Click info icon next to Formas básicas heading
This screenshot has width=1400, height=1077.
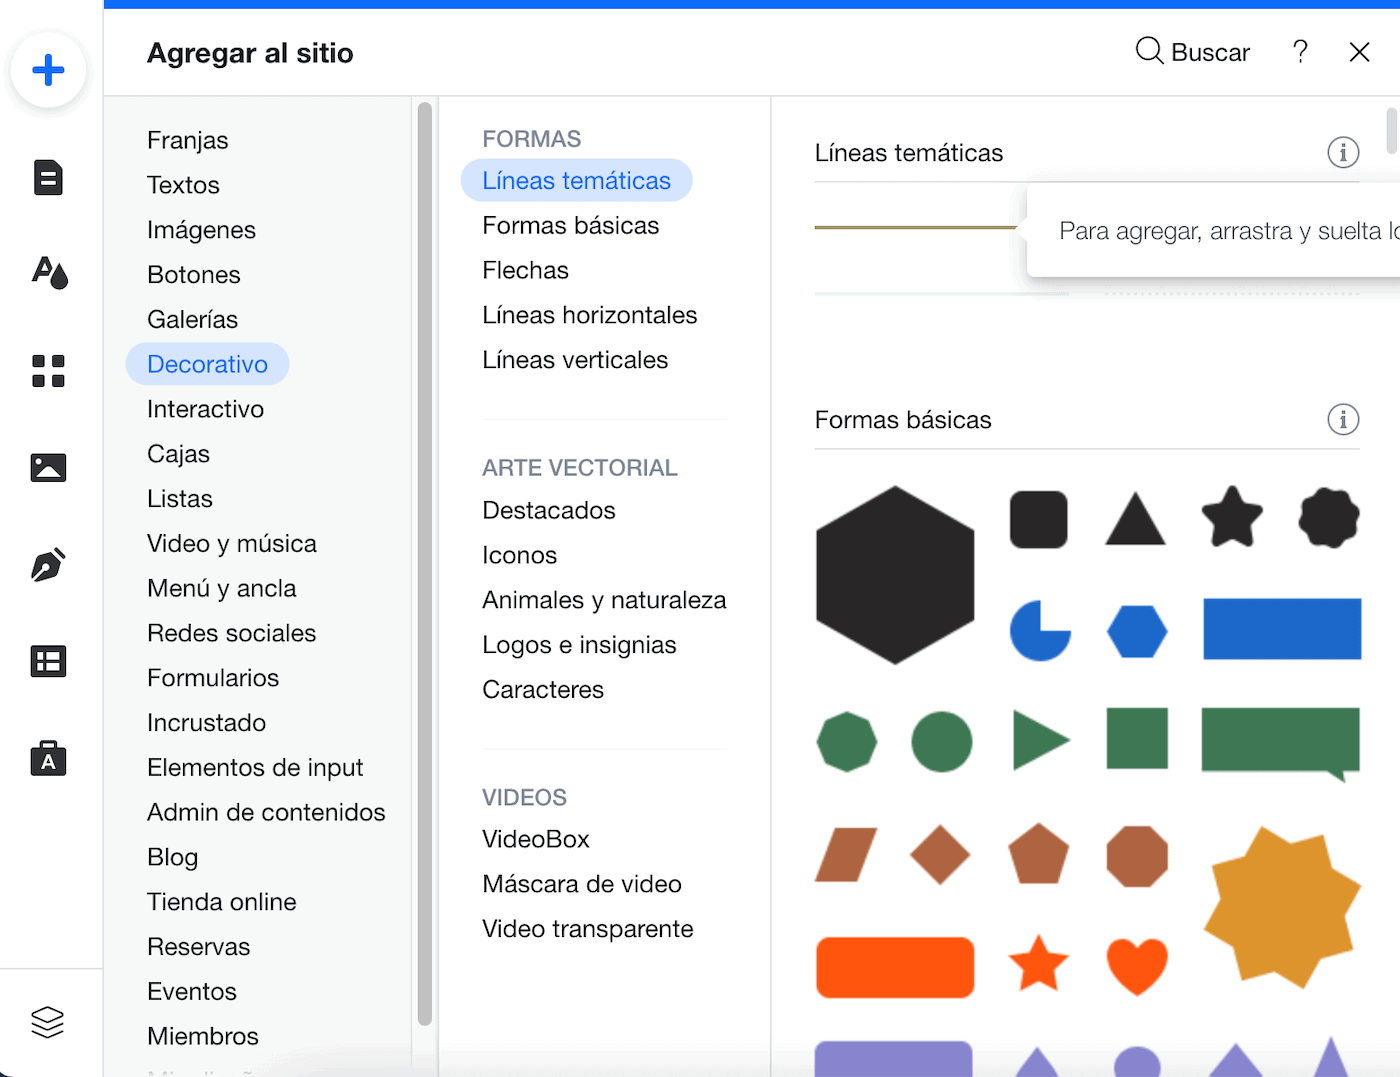1343,419
